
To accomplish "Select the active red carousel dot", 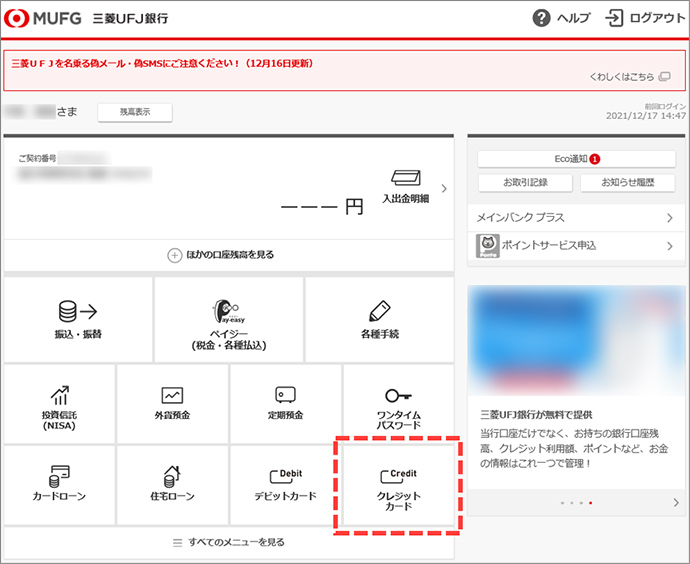I will pyautogui.click(x=591, y=503).
